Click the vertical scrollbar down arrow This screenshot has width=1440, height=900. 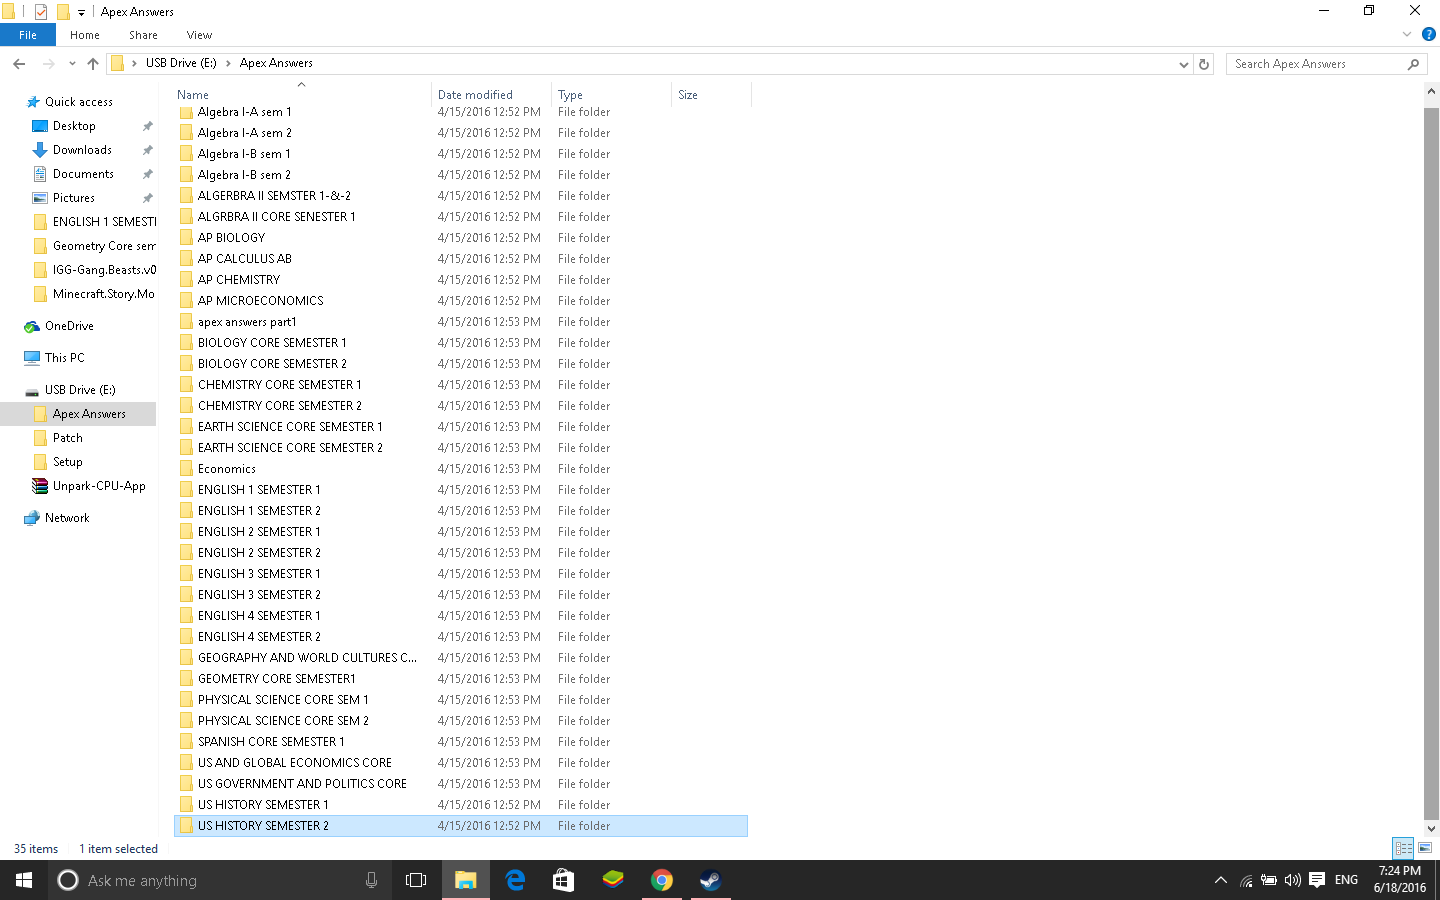tap(1431, 828)
